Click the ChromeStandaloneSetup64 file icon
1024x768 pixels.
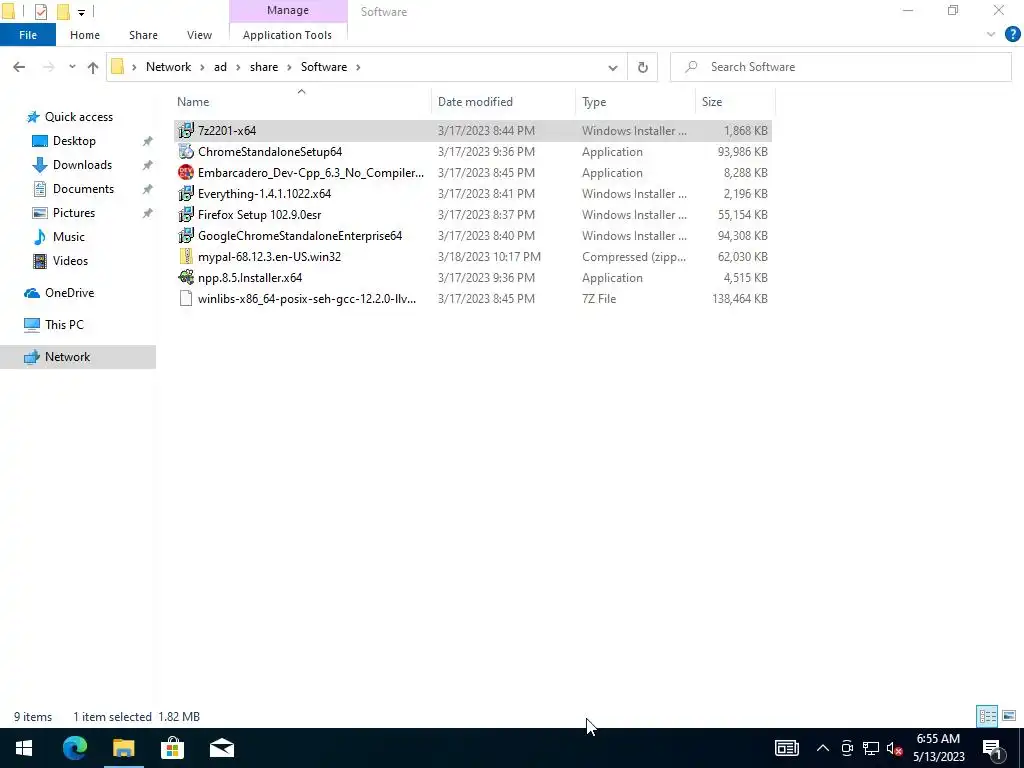(186, 152)
